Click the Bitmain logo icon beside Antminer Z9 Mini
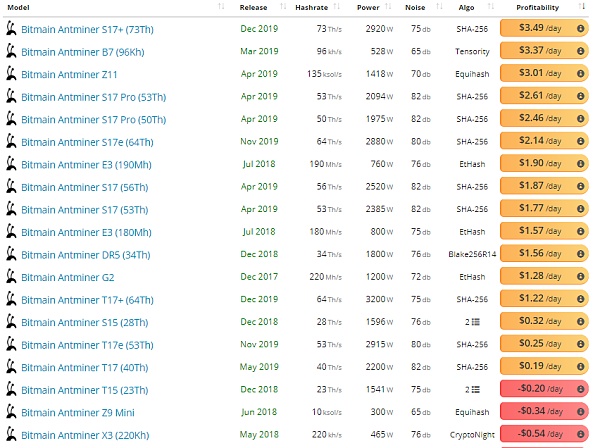600x448 pixels. [x=11, y=412]
